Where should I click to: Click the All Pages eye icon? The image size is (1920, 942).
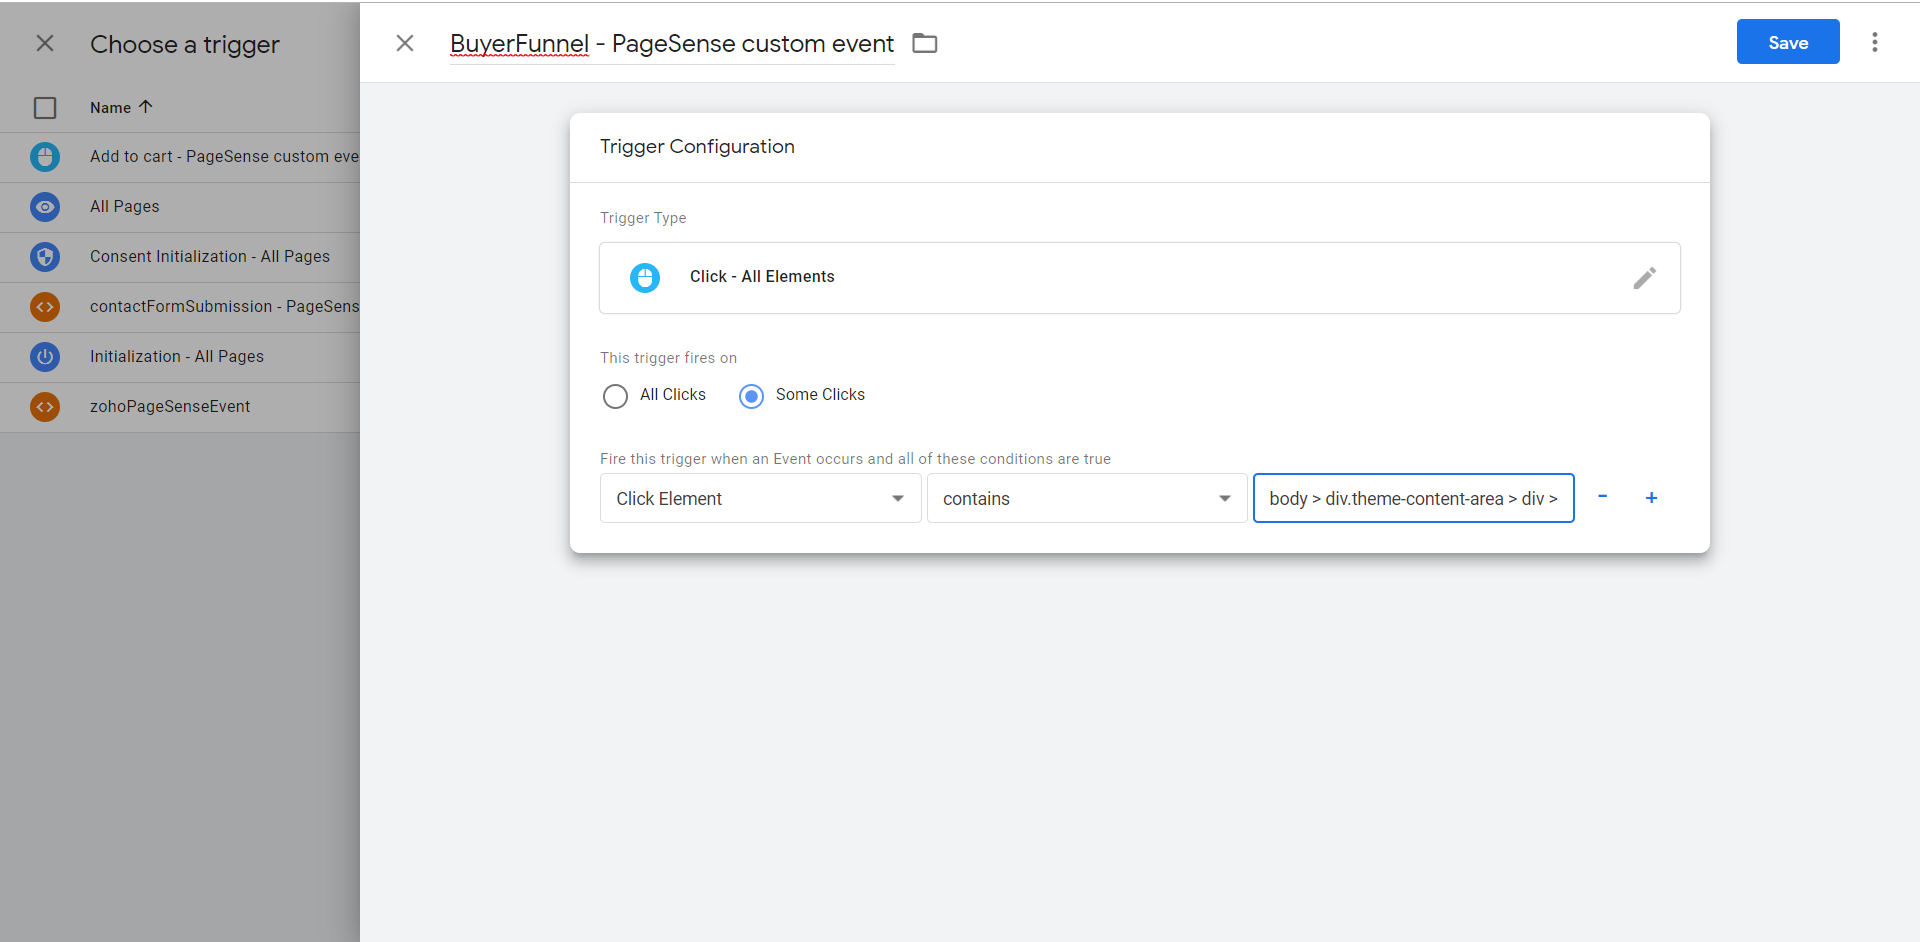(x=45, y=207)
